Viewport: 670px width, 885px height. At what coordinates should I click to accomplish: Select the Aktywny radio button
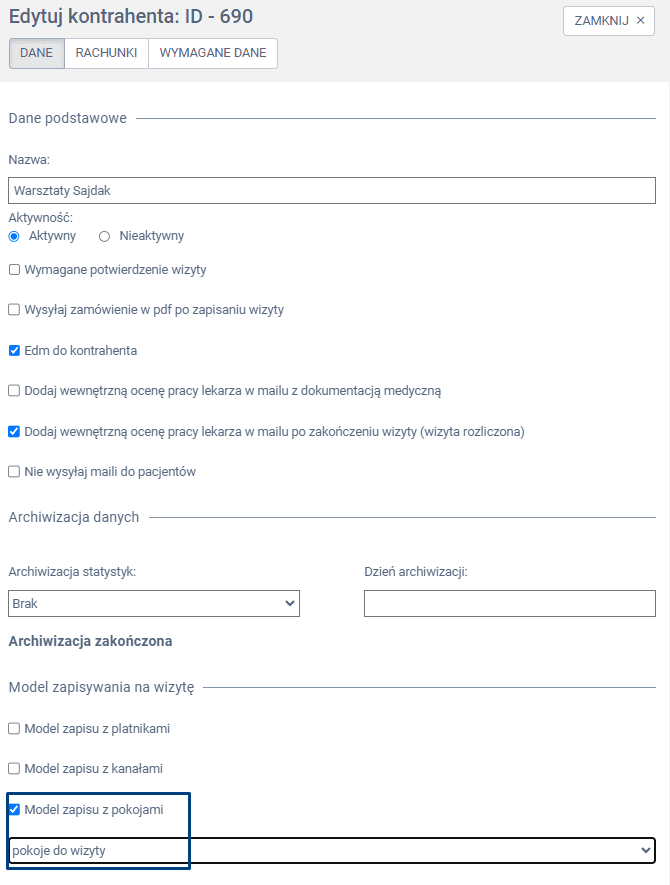click(14, 236)
